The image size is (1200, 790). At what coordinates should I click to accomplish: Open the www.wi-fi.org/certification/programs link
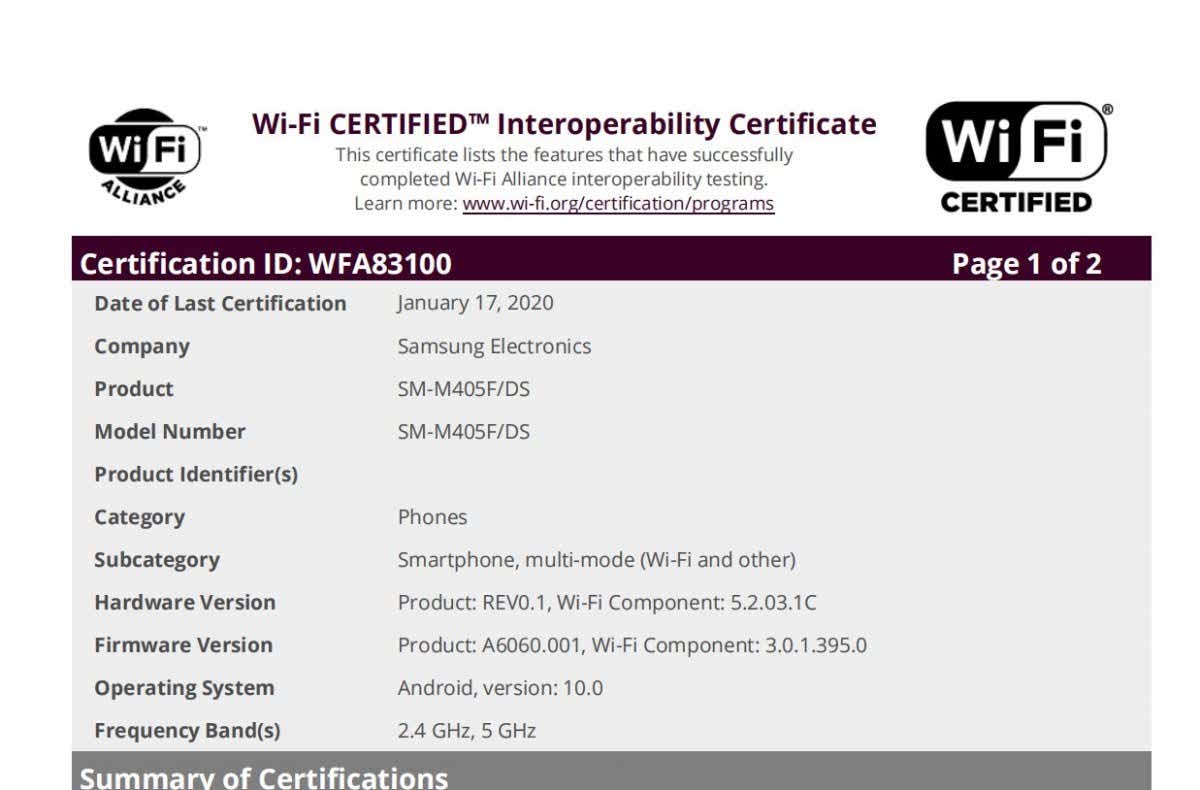pos(617,204)
